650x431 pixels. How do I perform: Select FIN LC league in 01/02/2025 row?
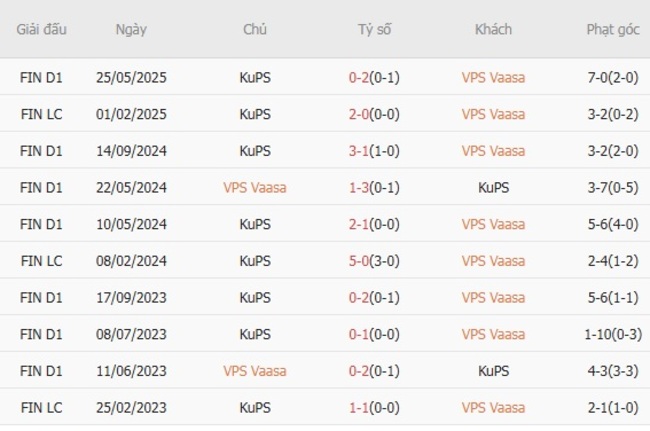tap(42, 114)
